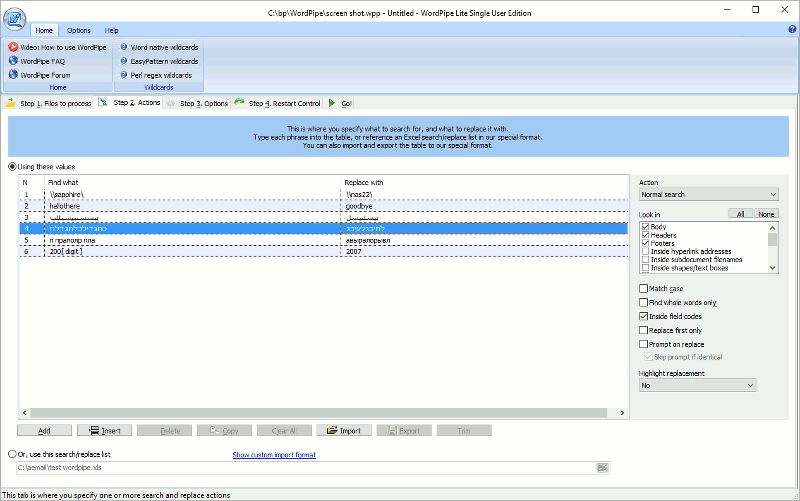Select the 2007 replace cell

[x=485, y=251]
